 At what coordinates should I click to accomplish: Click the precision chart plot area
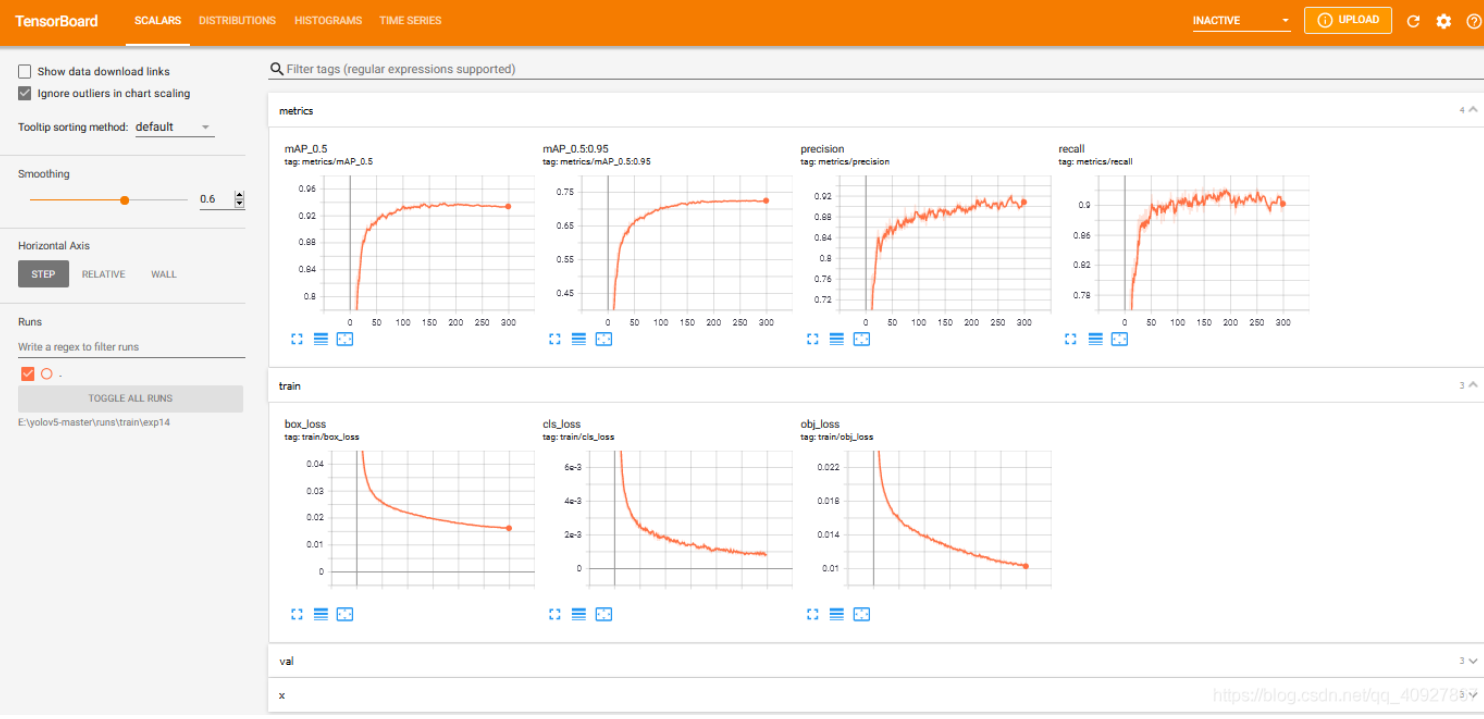pyautogui.click(x=944, y=243)
